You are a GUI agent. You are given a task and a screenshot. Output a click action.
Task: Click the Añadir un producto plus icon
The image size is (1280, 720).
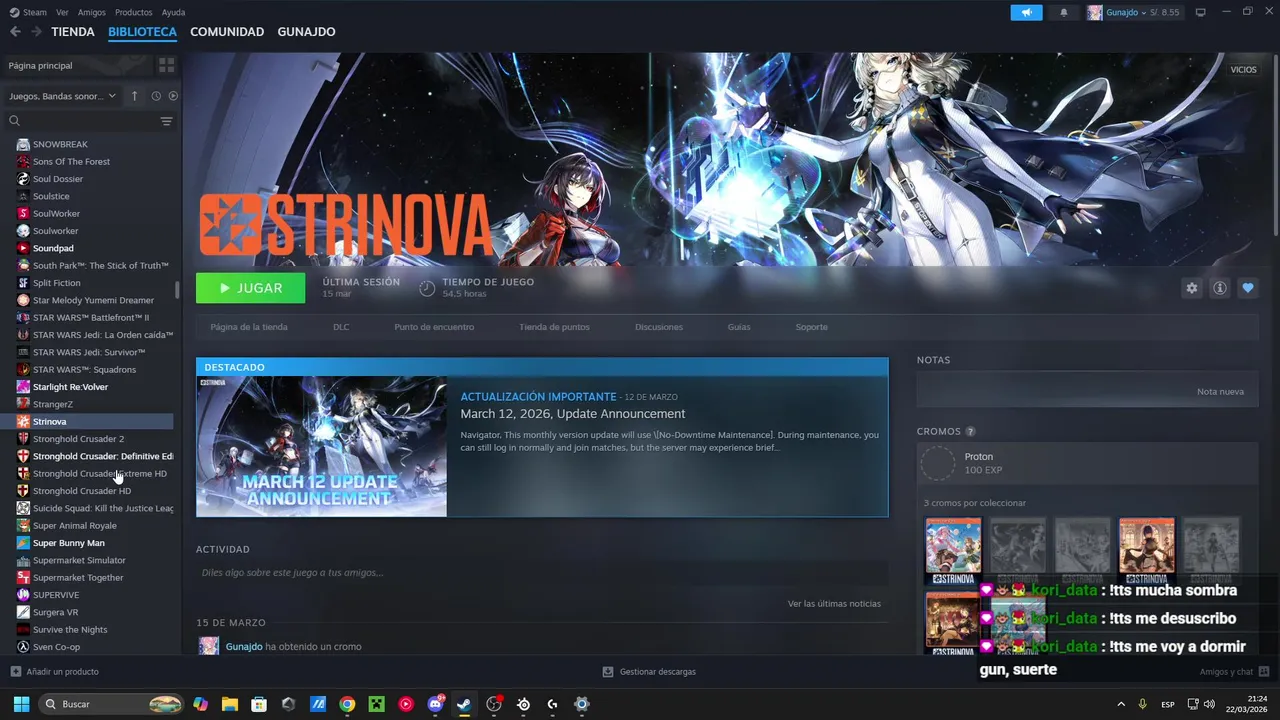click(15, 672)
